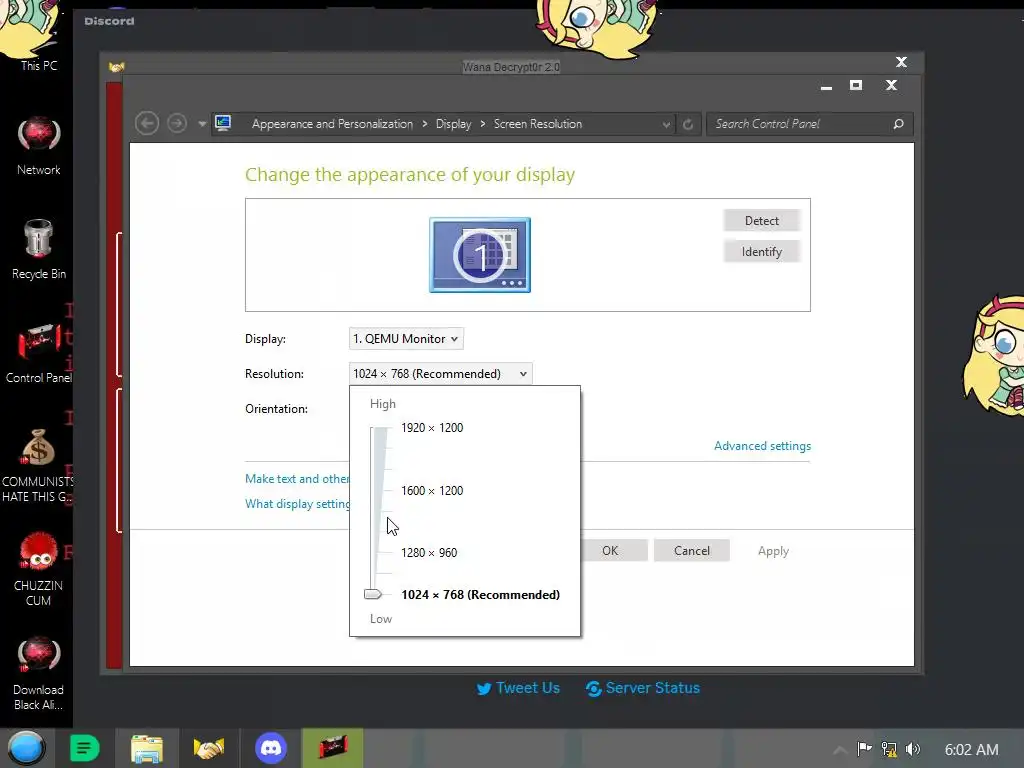
Task: Click the Start orb on the taskbar
Action: point(26,748)
